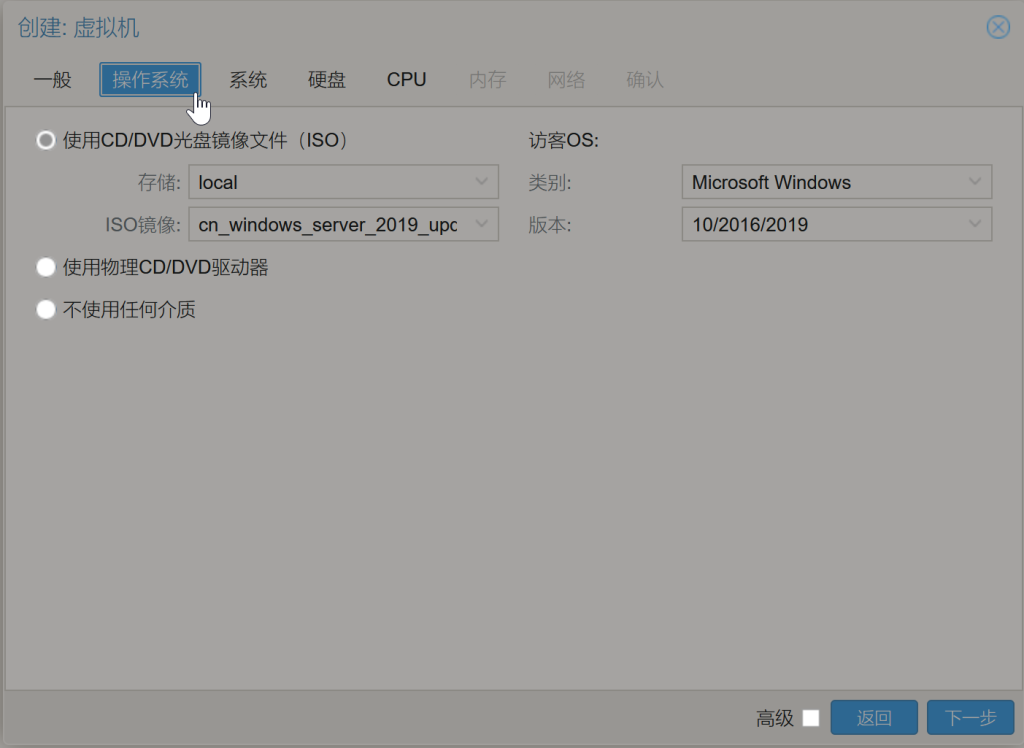This screenshot has width=1024, height=748.
Task: Switch to the 一般 tab
Action: tap(52, 80)
